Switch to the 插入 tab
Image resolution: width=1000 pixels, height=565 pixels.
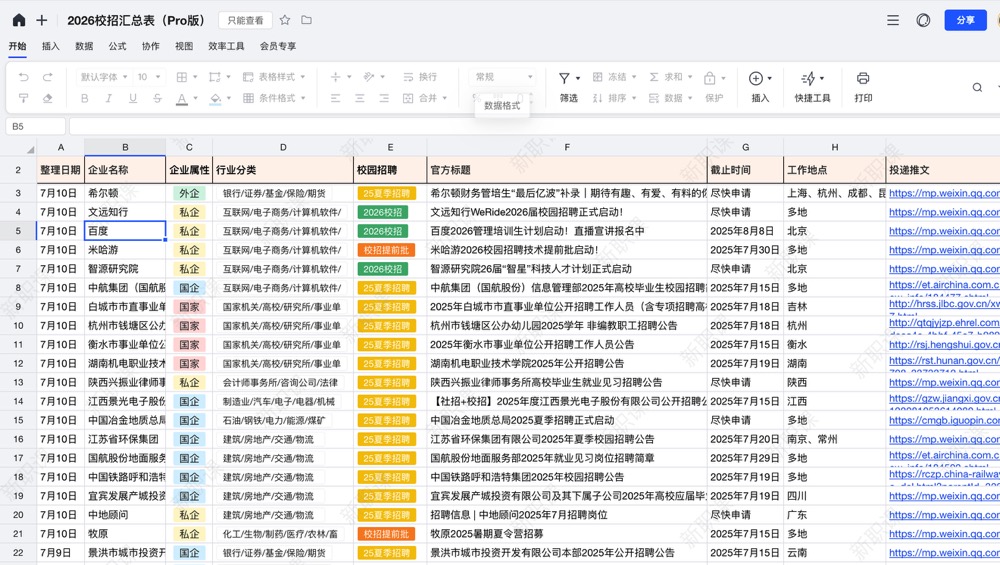pyautogui.click(x=50, y=46)
